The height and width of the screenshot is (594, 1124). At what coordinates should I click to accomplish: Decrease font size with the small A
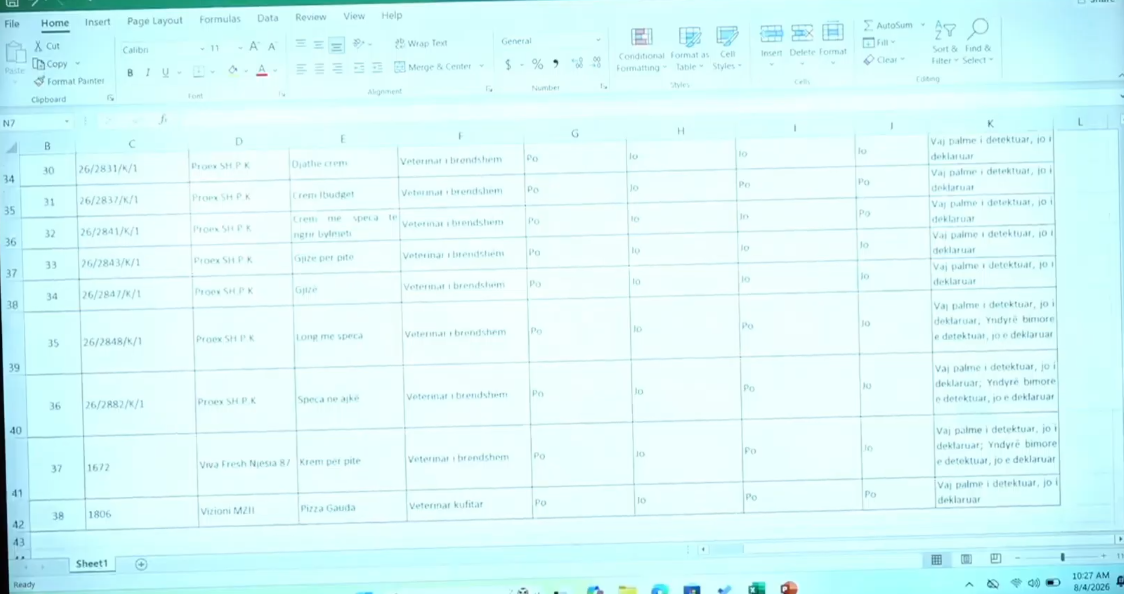click(272, 47)
